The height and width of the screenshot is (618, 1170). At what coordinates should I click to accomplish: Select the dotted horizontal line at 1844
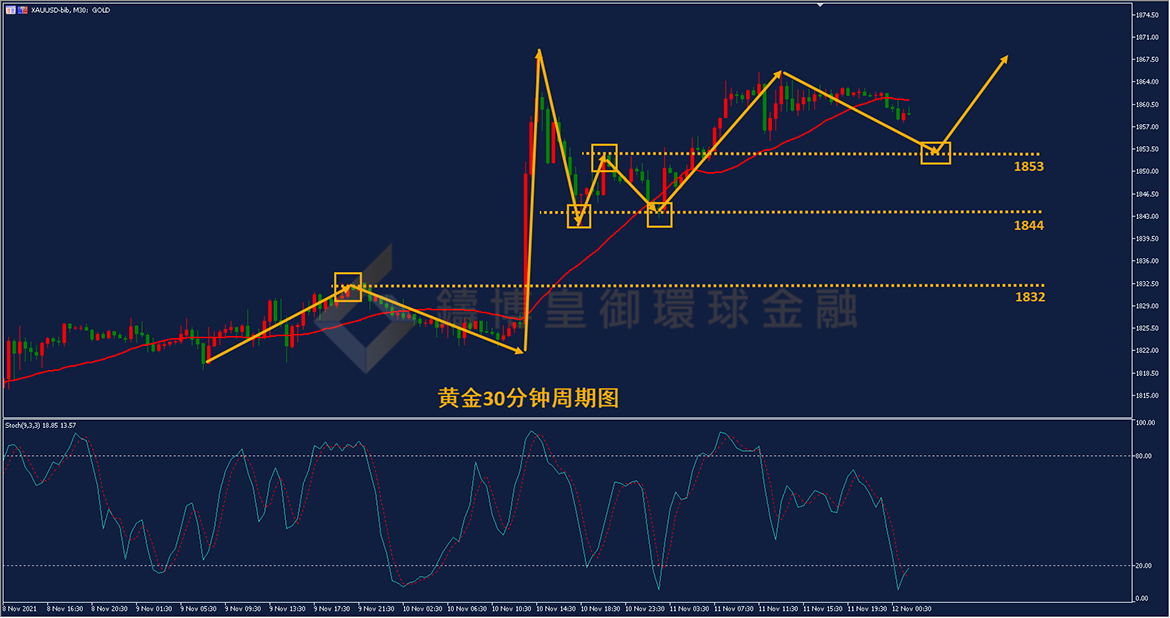click(x=791, y=212)
